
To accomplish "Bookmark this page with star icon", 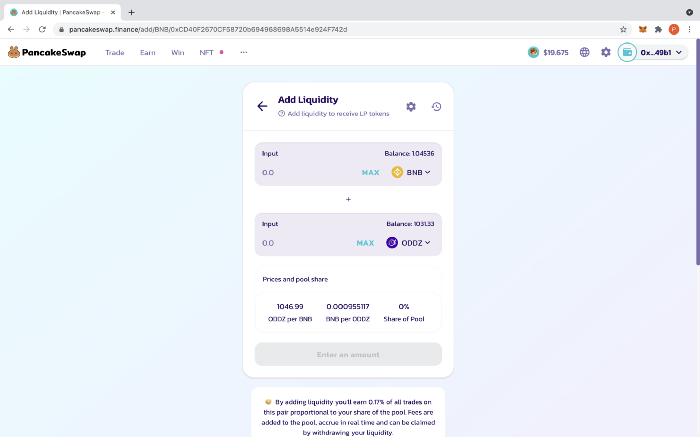I will [x=623, y=29].
